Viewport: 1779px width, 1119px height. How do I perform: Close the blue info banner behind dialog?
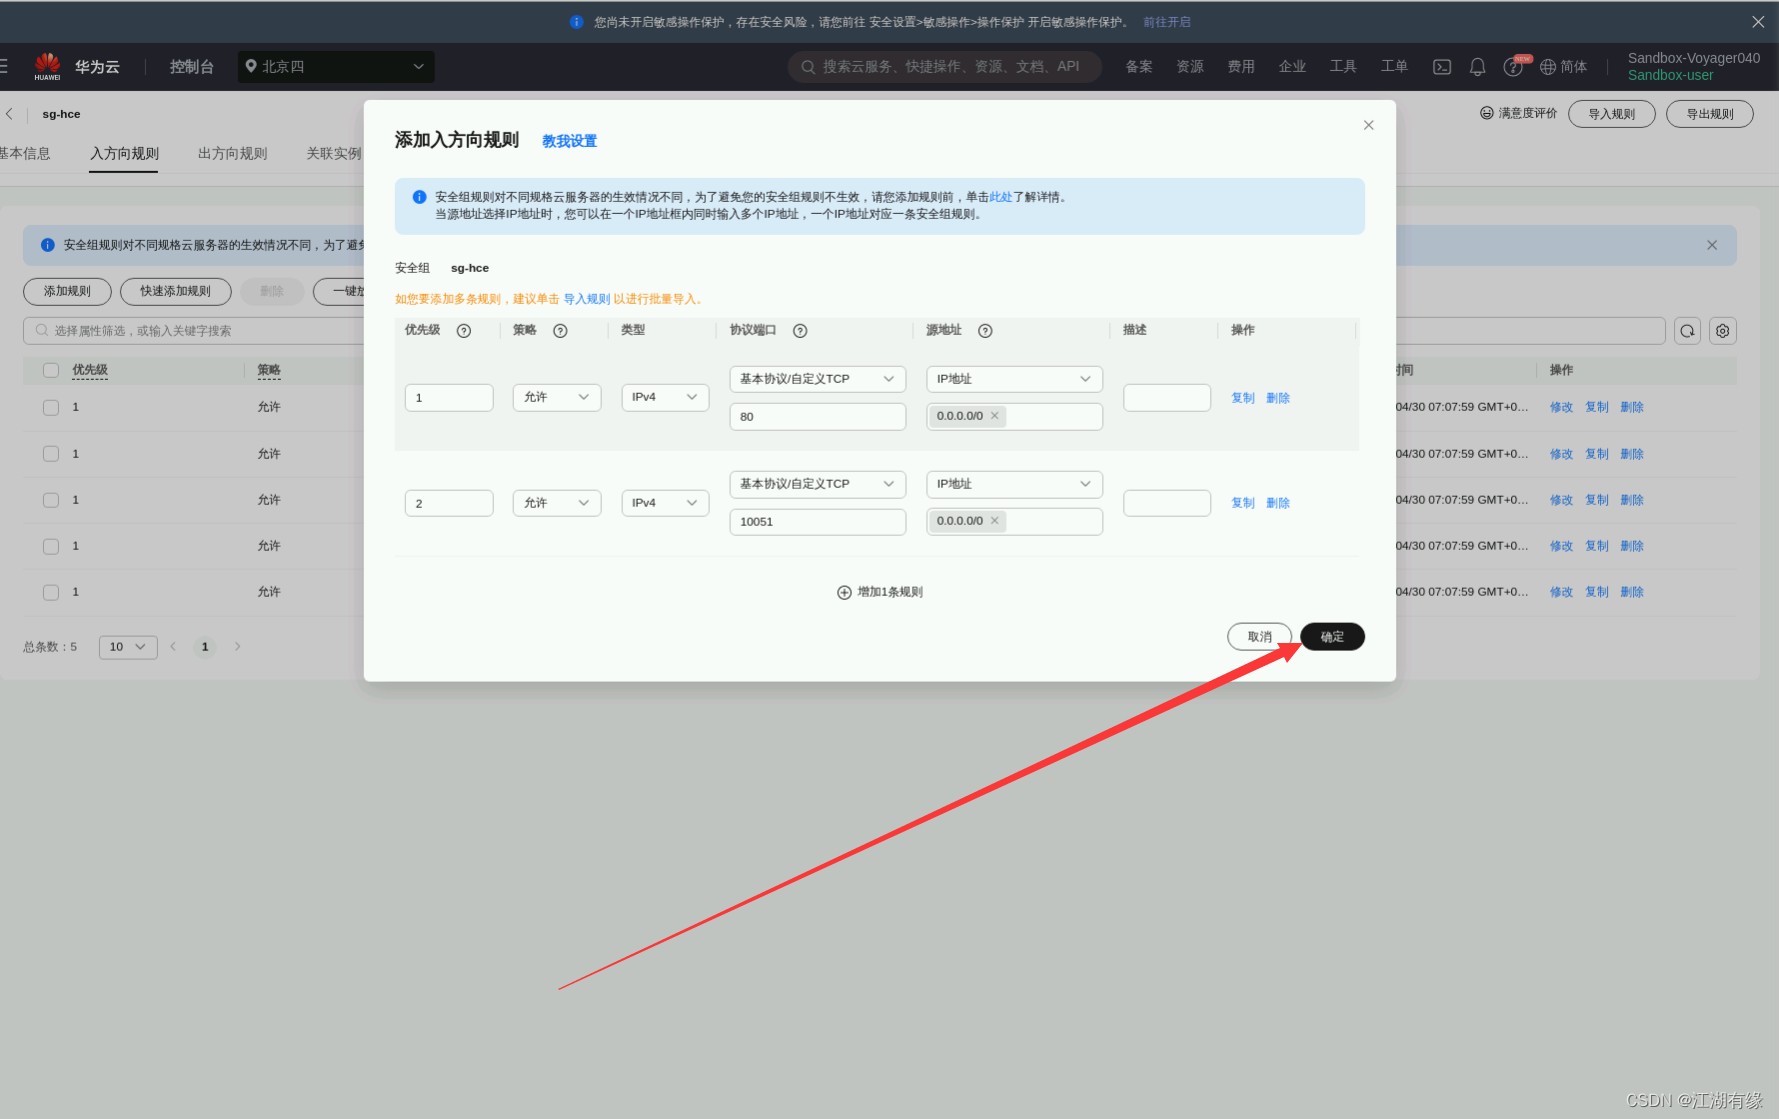click(1712, 245)
